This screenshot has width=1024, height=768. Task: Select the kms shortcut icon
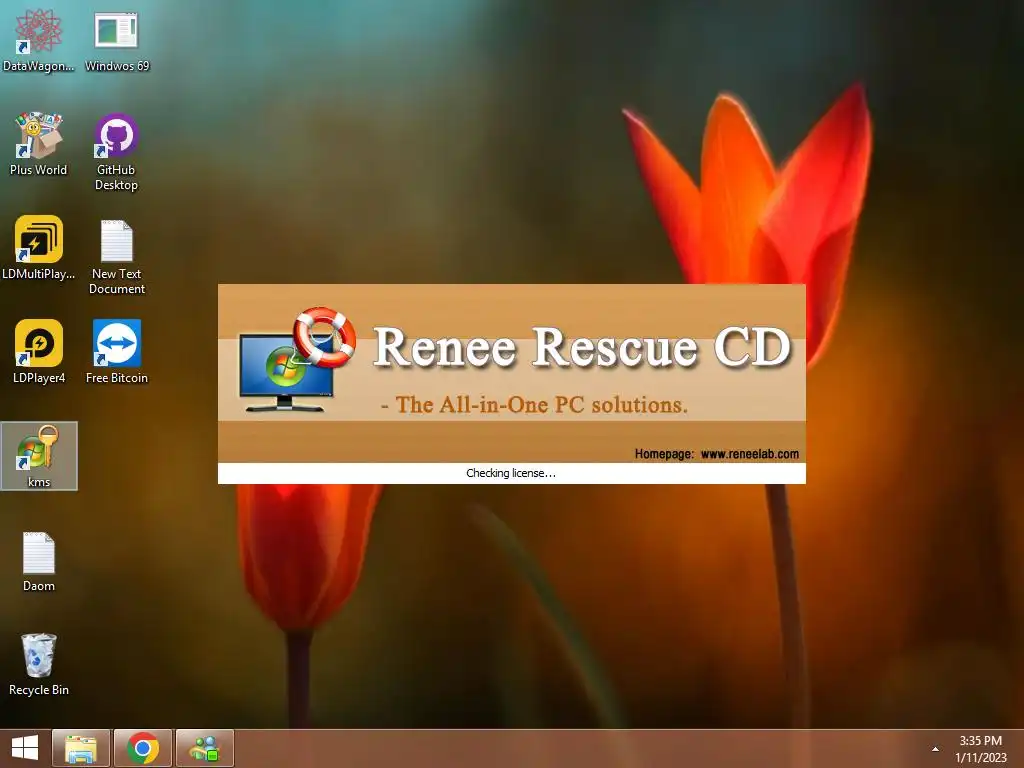pyautogui.click(x=39, y=456)
